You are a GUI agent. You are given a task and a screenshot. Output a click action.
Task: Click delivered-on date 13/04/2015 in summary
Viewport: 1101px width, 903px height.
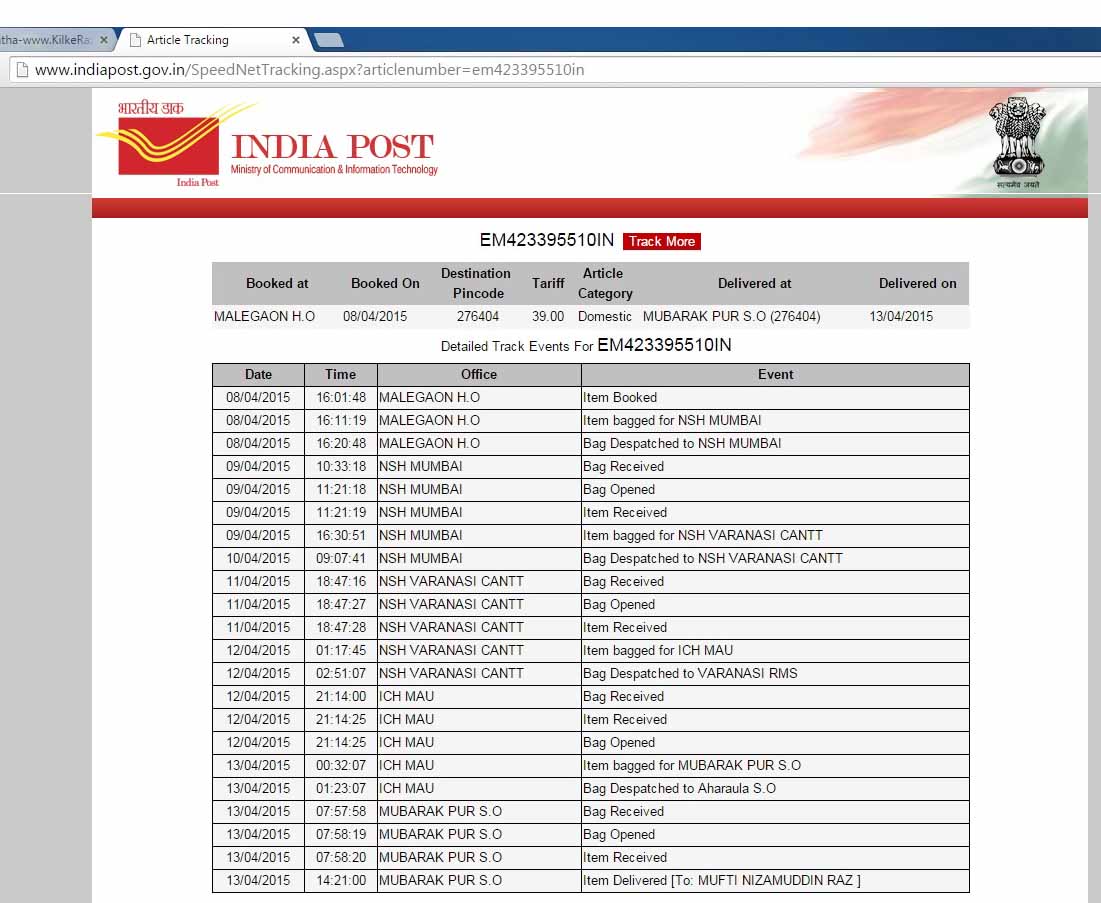point(901,316)
